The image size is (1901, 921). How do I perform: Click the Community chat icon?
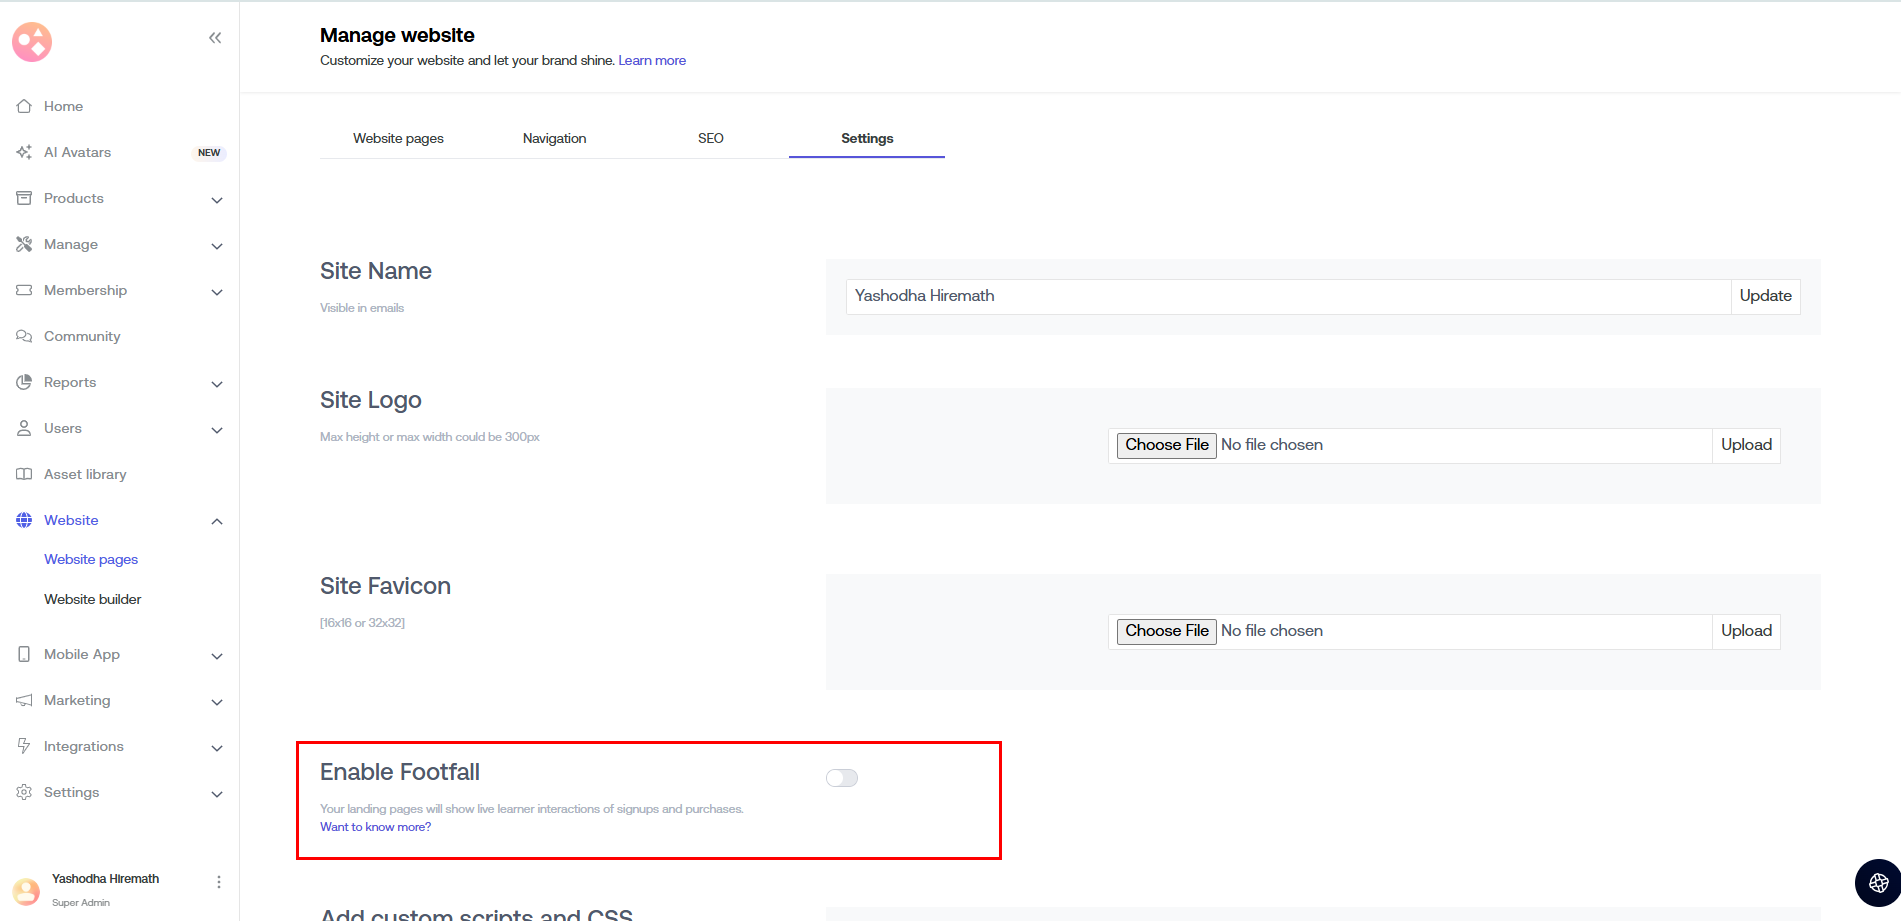click(x=24, y=336)
